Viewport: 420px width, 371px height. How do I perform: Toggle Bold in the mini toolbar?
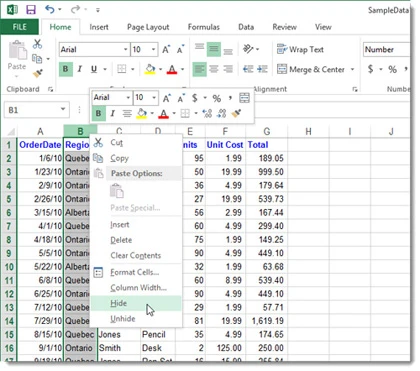(x=98, y=113)
